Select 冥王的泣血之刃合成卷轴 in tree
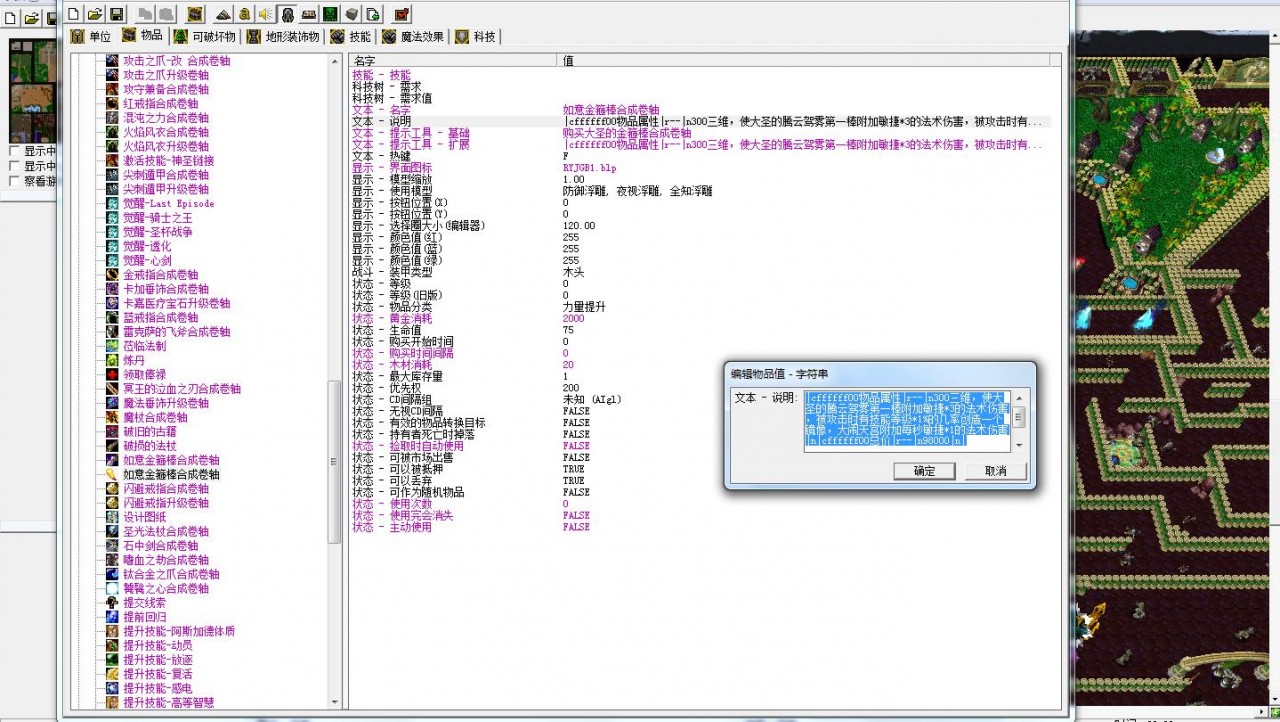Image resolution: width=1280 pixels, height=722 pixels. click(181, 389)
